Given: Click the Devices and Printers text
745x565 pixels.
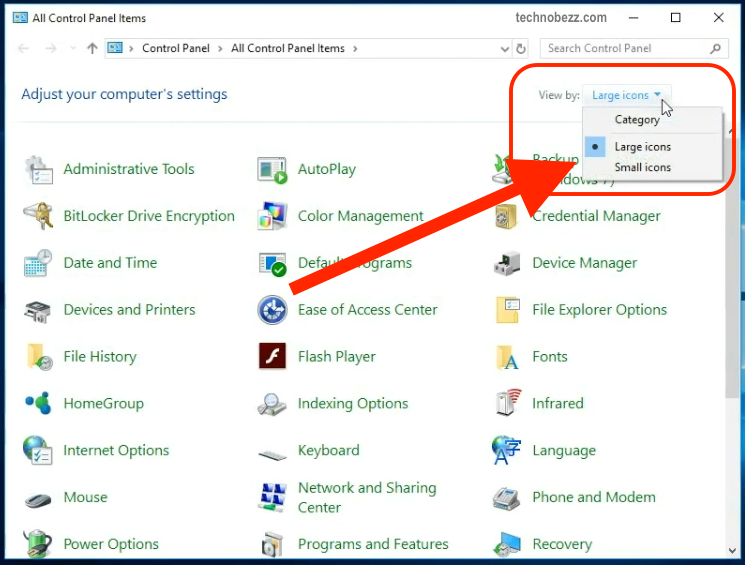Looking at the screenshot, I should 130,310.
